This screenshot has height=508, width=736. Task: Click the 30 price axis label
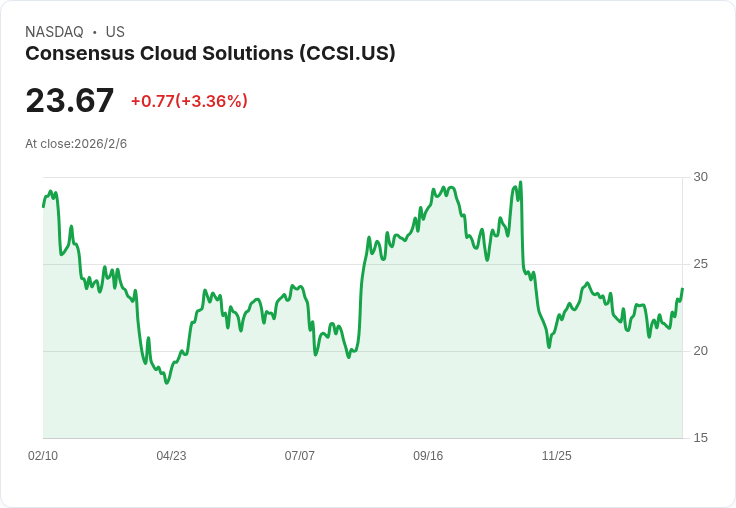click(x=700, y=177)
